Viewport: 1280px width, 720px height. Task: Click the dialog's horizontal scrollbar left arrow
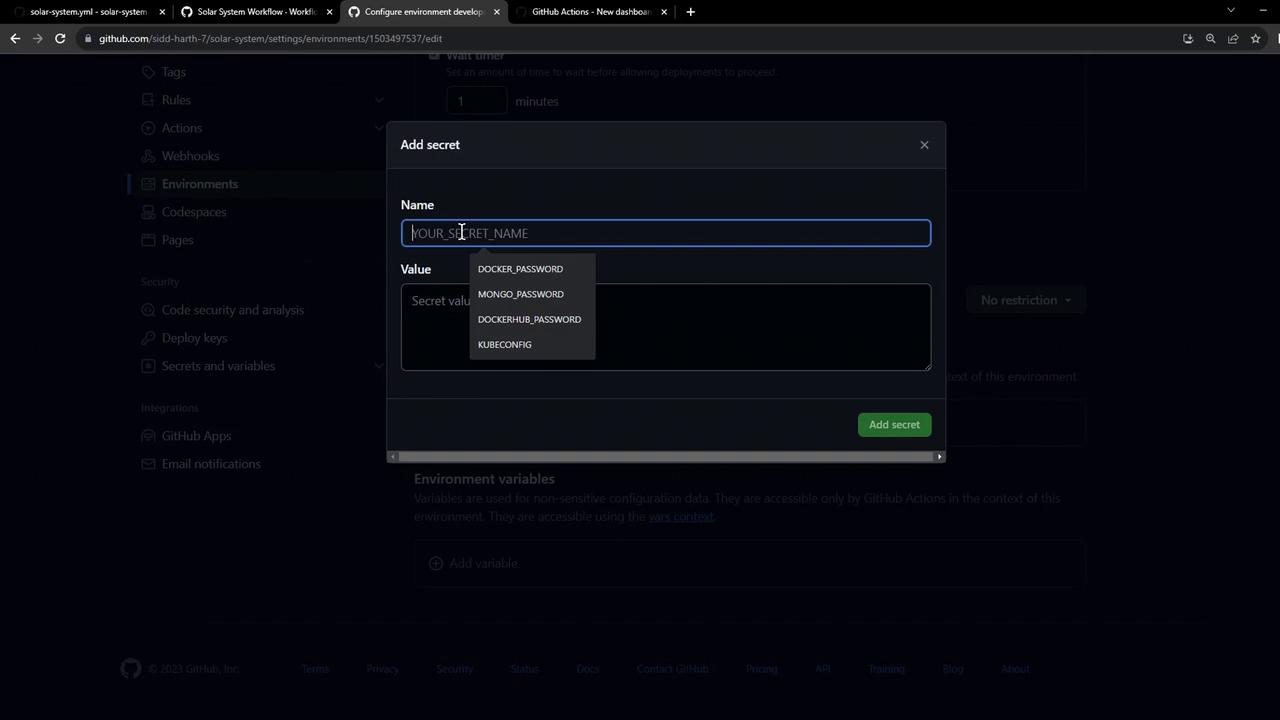[x=393, y=457]
